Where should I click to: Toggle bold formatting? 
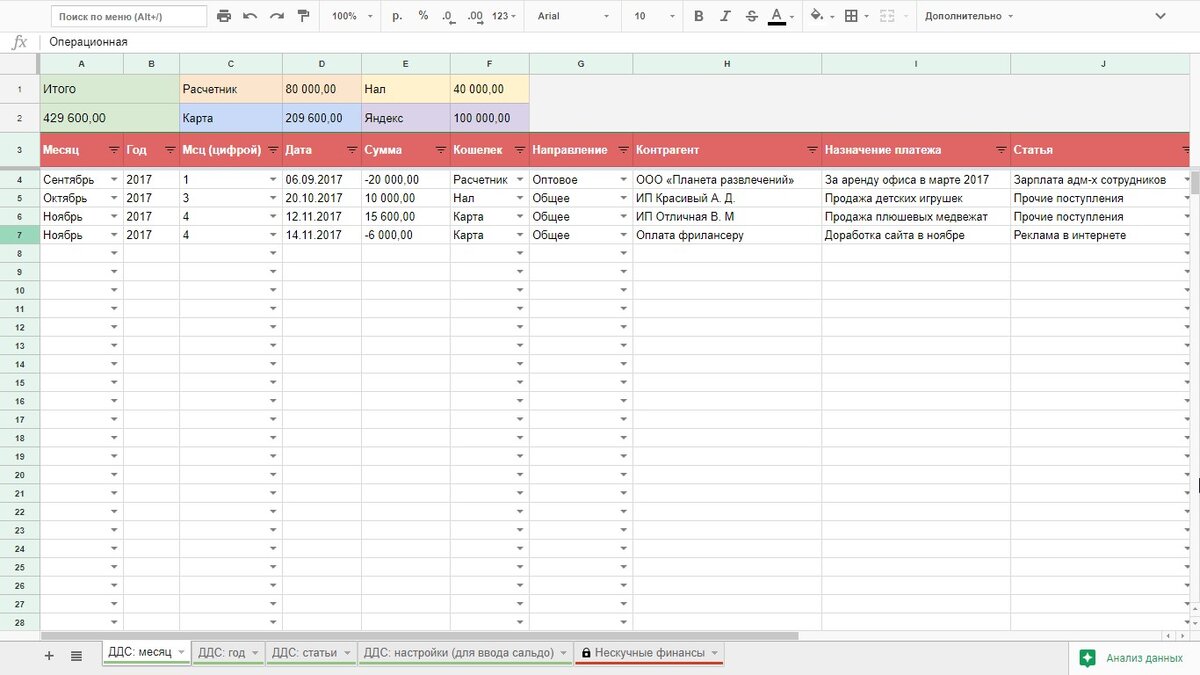[x=698, y=16]
